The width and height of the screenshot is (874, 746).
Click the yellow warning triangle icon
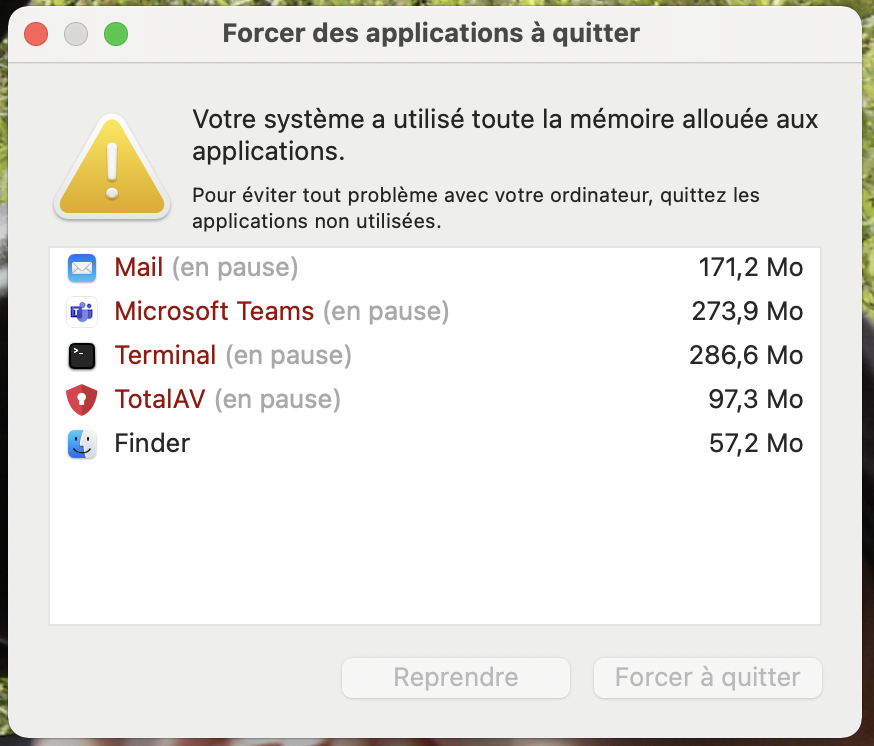pyautogui.click(x=112, y=168)
